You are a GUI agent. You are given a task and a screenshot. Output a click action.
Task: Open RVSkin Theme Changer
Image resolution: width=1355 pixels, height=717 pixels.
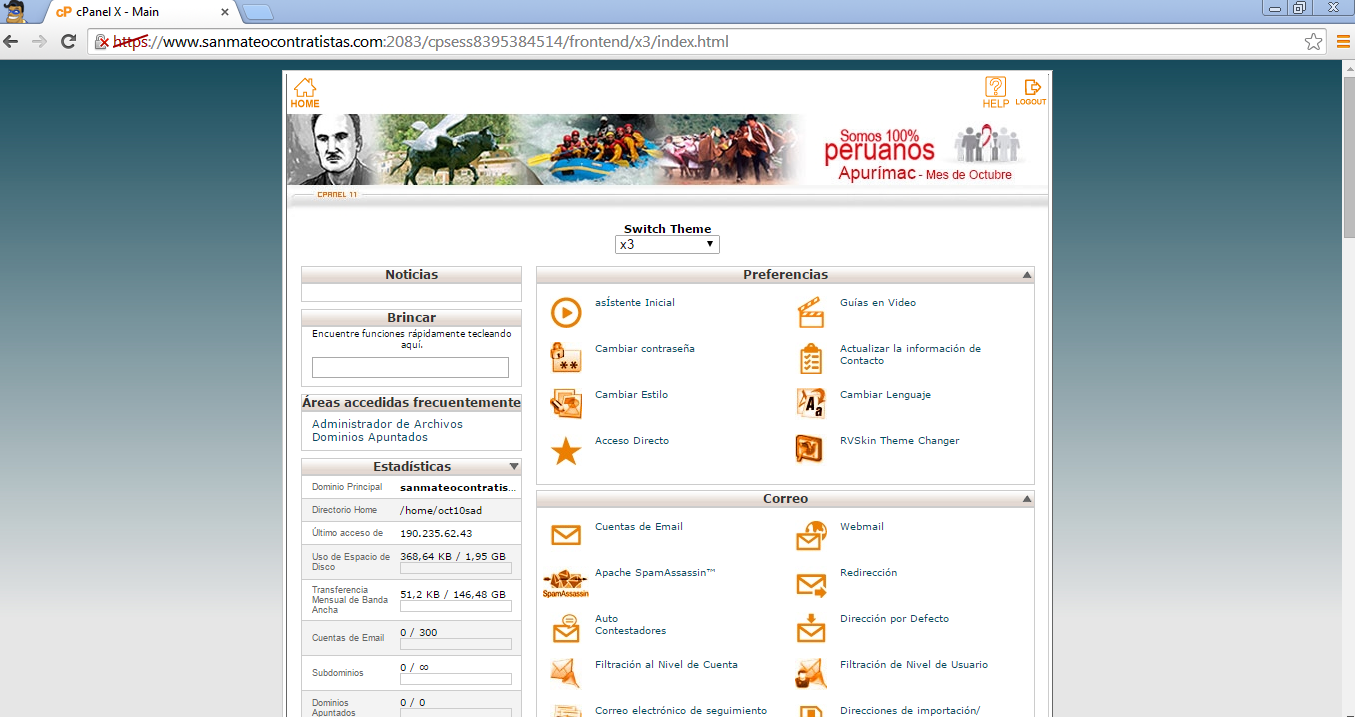(898, 440)
